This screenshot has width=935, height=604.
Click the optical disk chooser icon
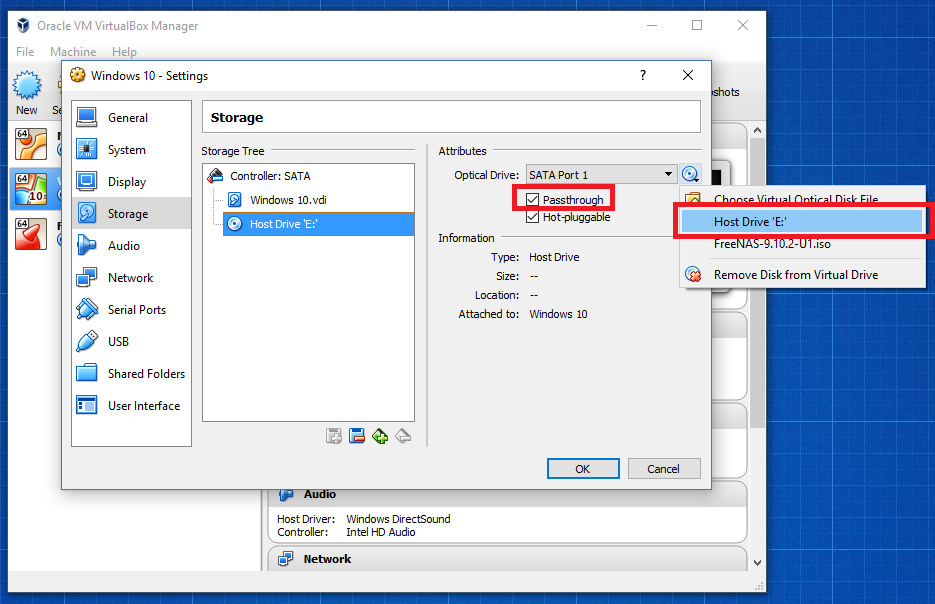(x=691, y=174)
